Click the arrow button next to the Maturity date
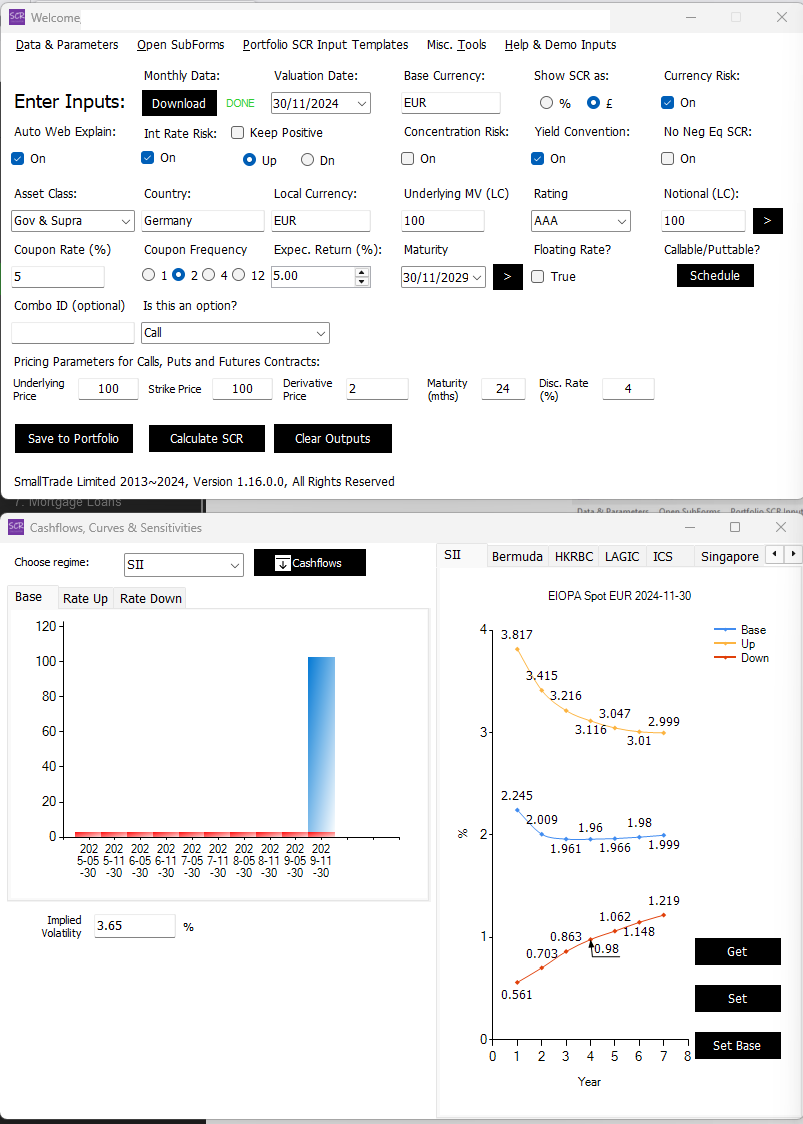This screenshot has width=803, height=1124. (x=506, y=277)
